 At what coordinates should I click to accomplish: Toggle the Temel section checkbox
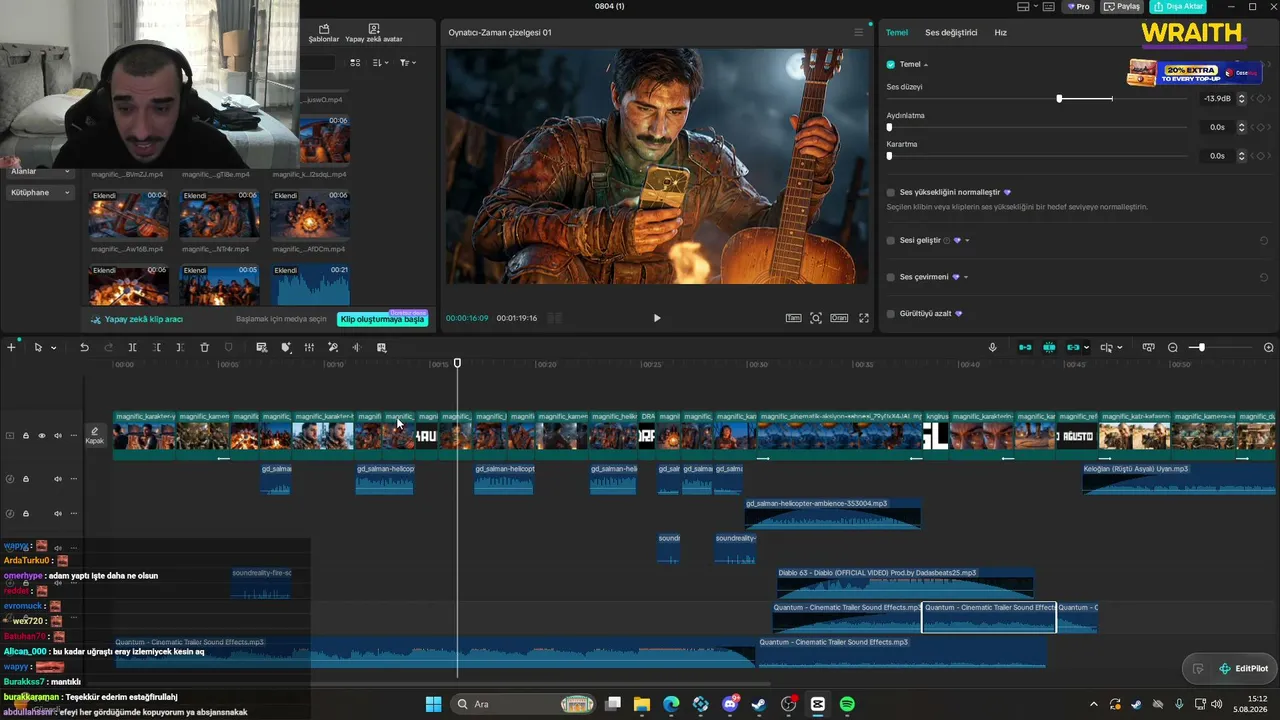[891, 64]
